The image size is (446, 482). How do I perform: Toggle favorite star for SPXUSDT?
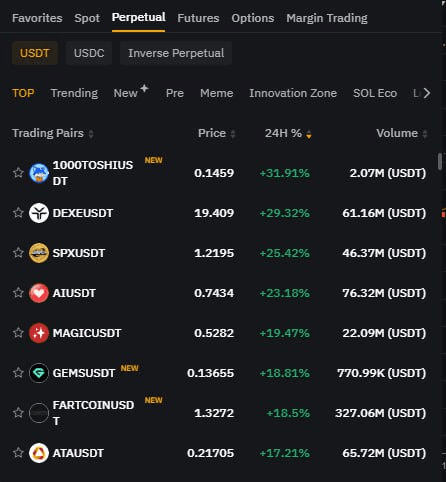point(18,253)
